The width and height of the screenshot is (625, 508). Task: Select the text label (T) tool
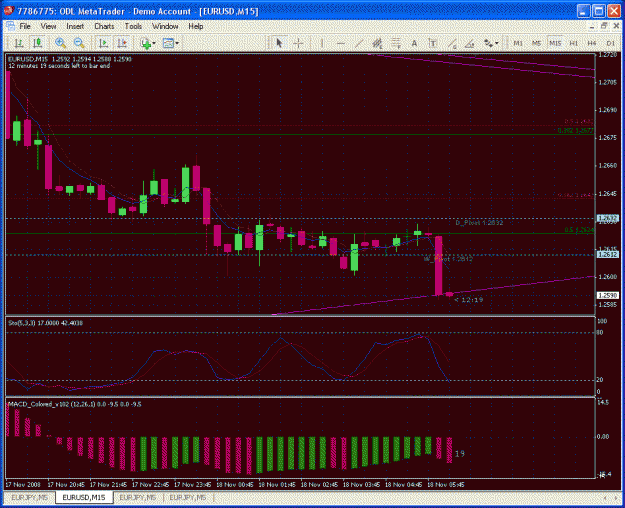tap(433, 43)
